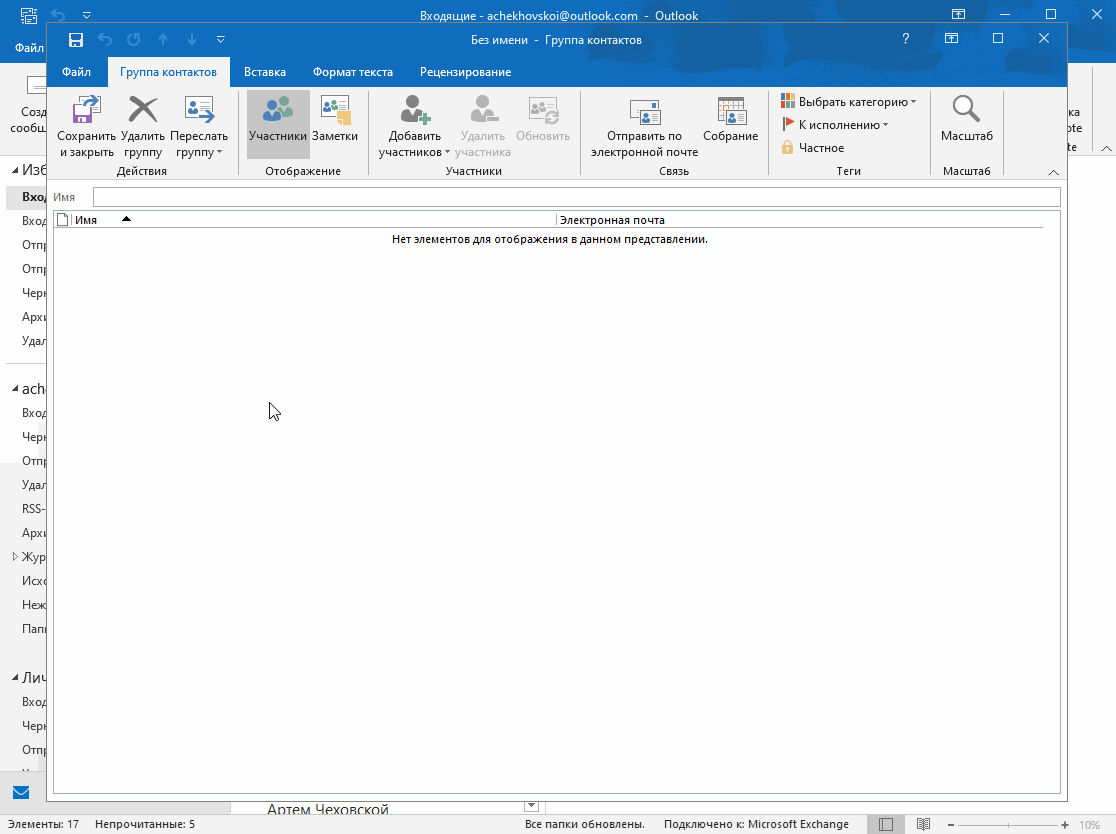Click Outlook send/receive icon in main title bar
The image size is (1116, 834).
[x=28, y=15]
